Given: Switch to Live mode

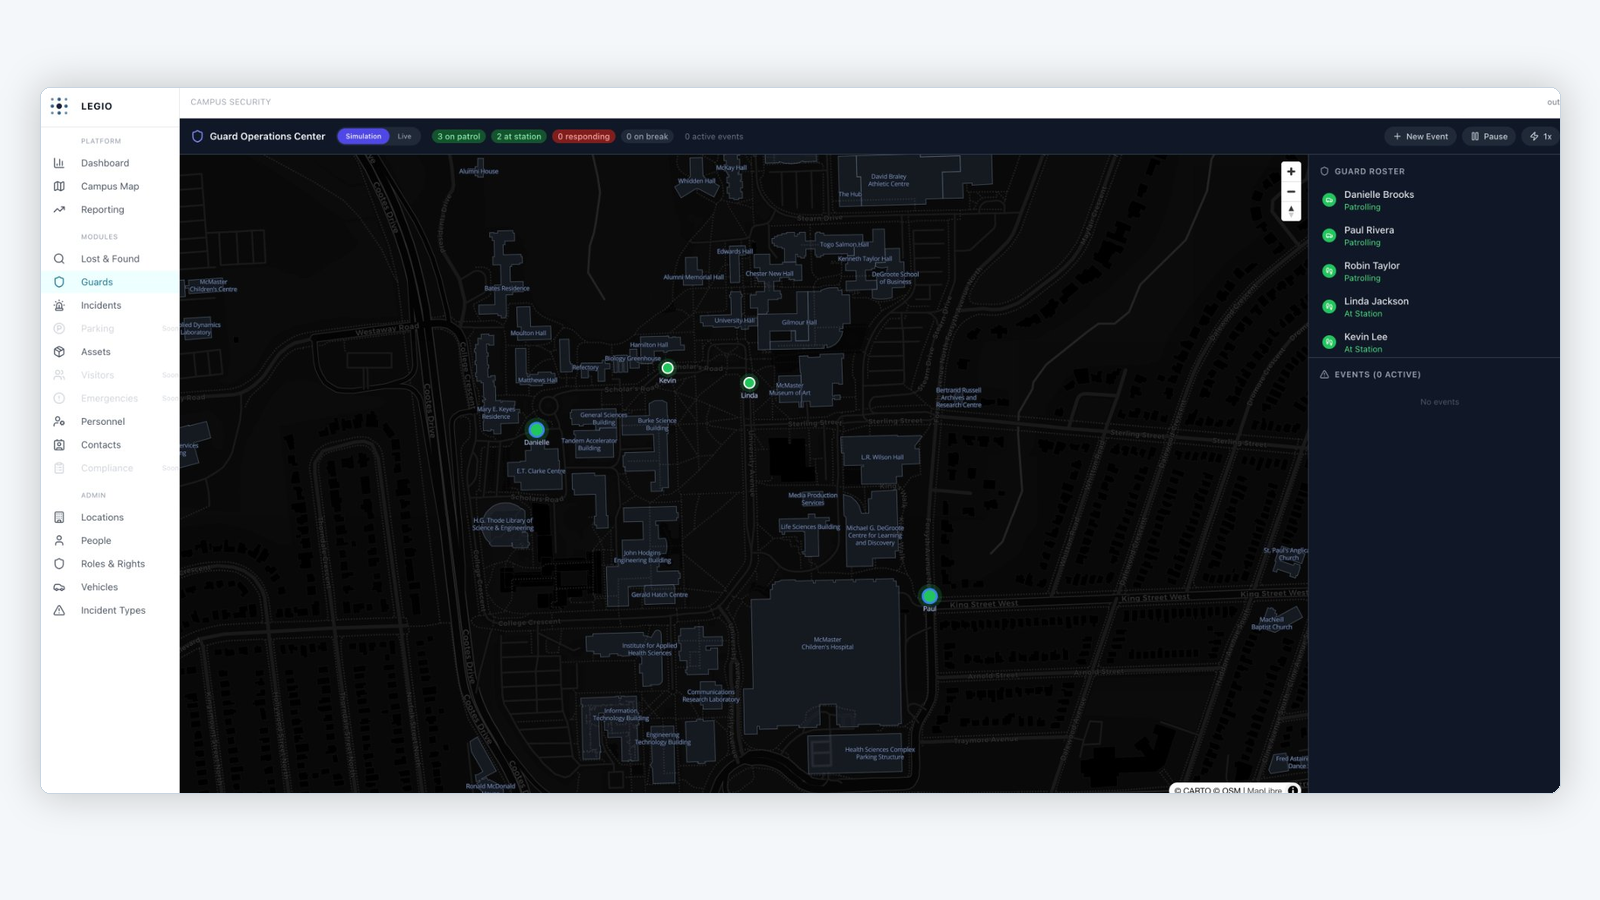Looking at the screenshot, I should coord(404,137).
